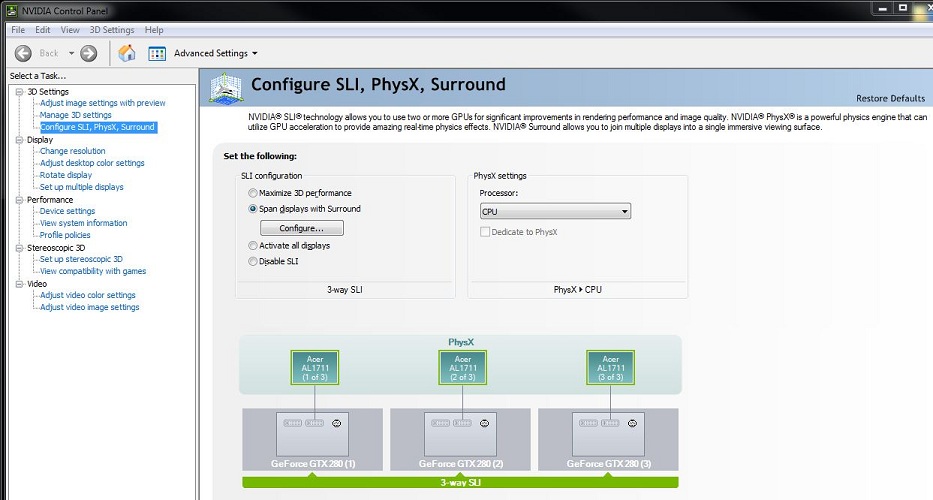This screenshot has height=500, width=933.
Task: Open Set up multiple displays
Action: click(x=82, y=187)
